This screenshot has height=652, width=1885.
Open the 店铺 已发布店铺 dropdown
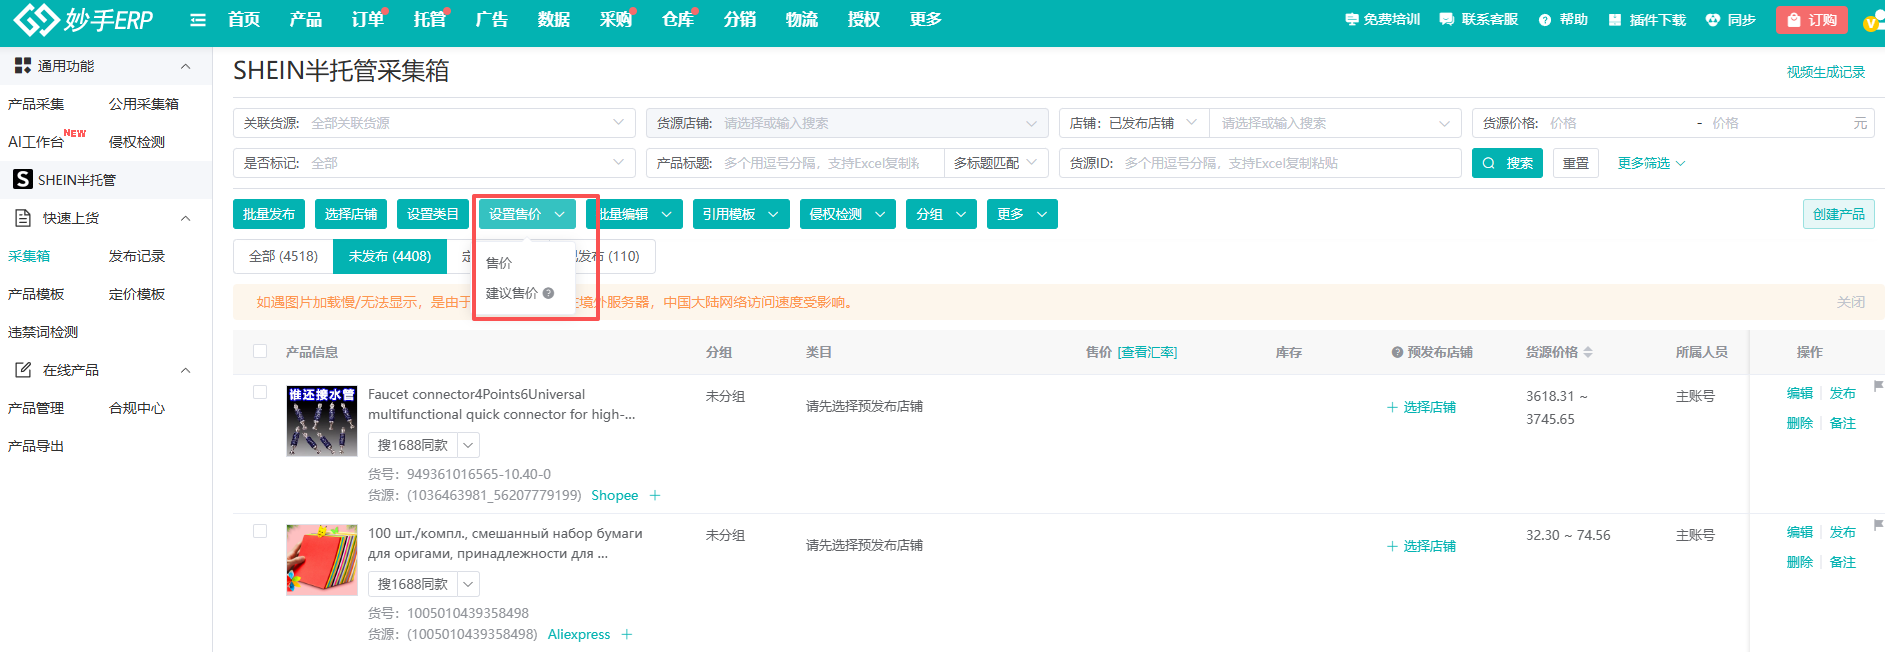click(1134, 123)
